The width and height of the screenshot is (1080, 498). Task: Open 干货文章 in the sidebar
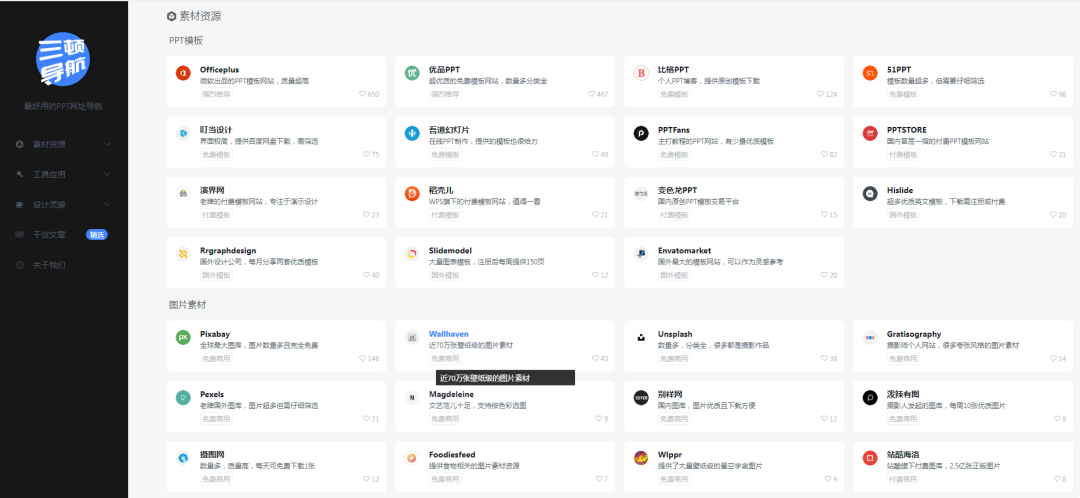[x=49, y=235]
